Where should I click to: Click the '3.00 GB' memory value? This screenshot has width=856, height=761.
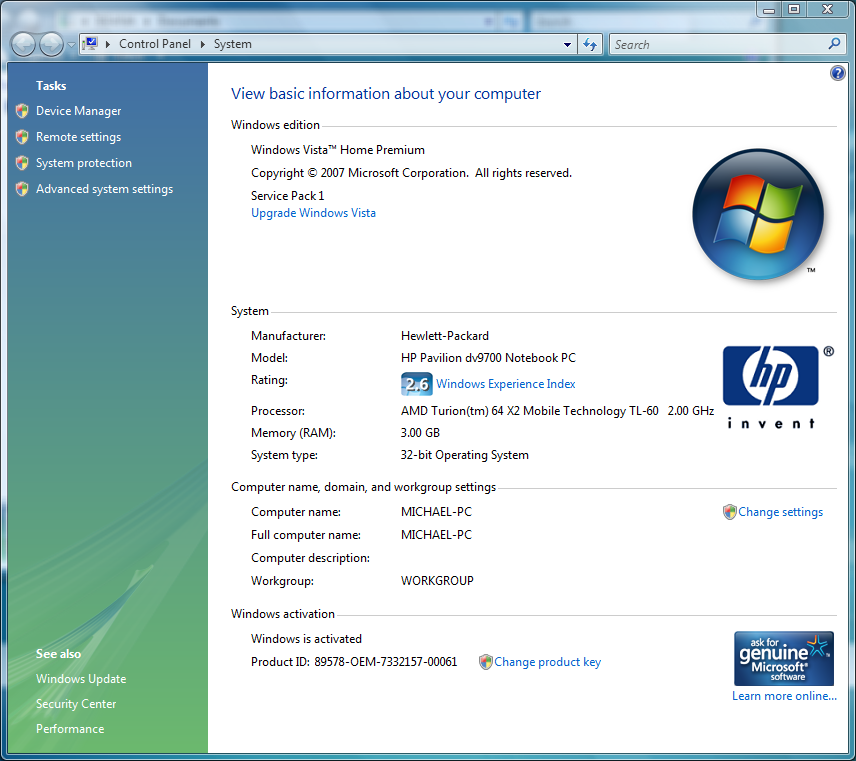(x=420, y=433)
